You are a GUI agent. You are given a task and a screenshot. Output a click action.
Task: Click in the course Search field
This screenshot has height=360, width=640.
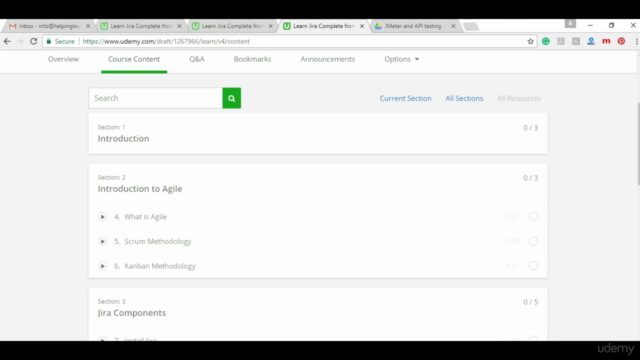pyautogui.click(x=156, y=98)
